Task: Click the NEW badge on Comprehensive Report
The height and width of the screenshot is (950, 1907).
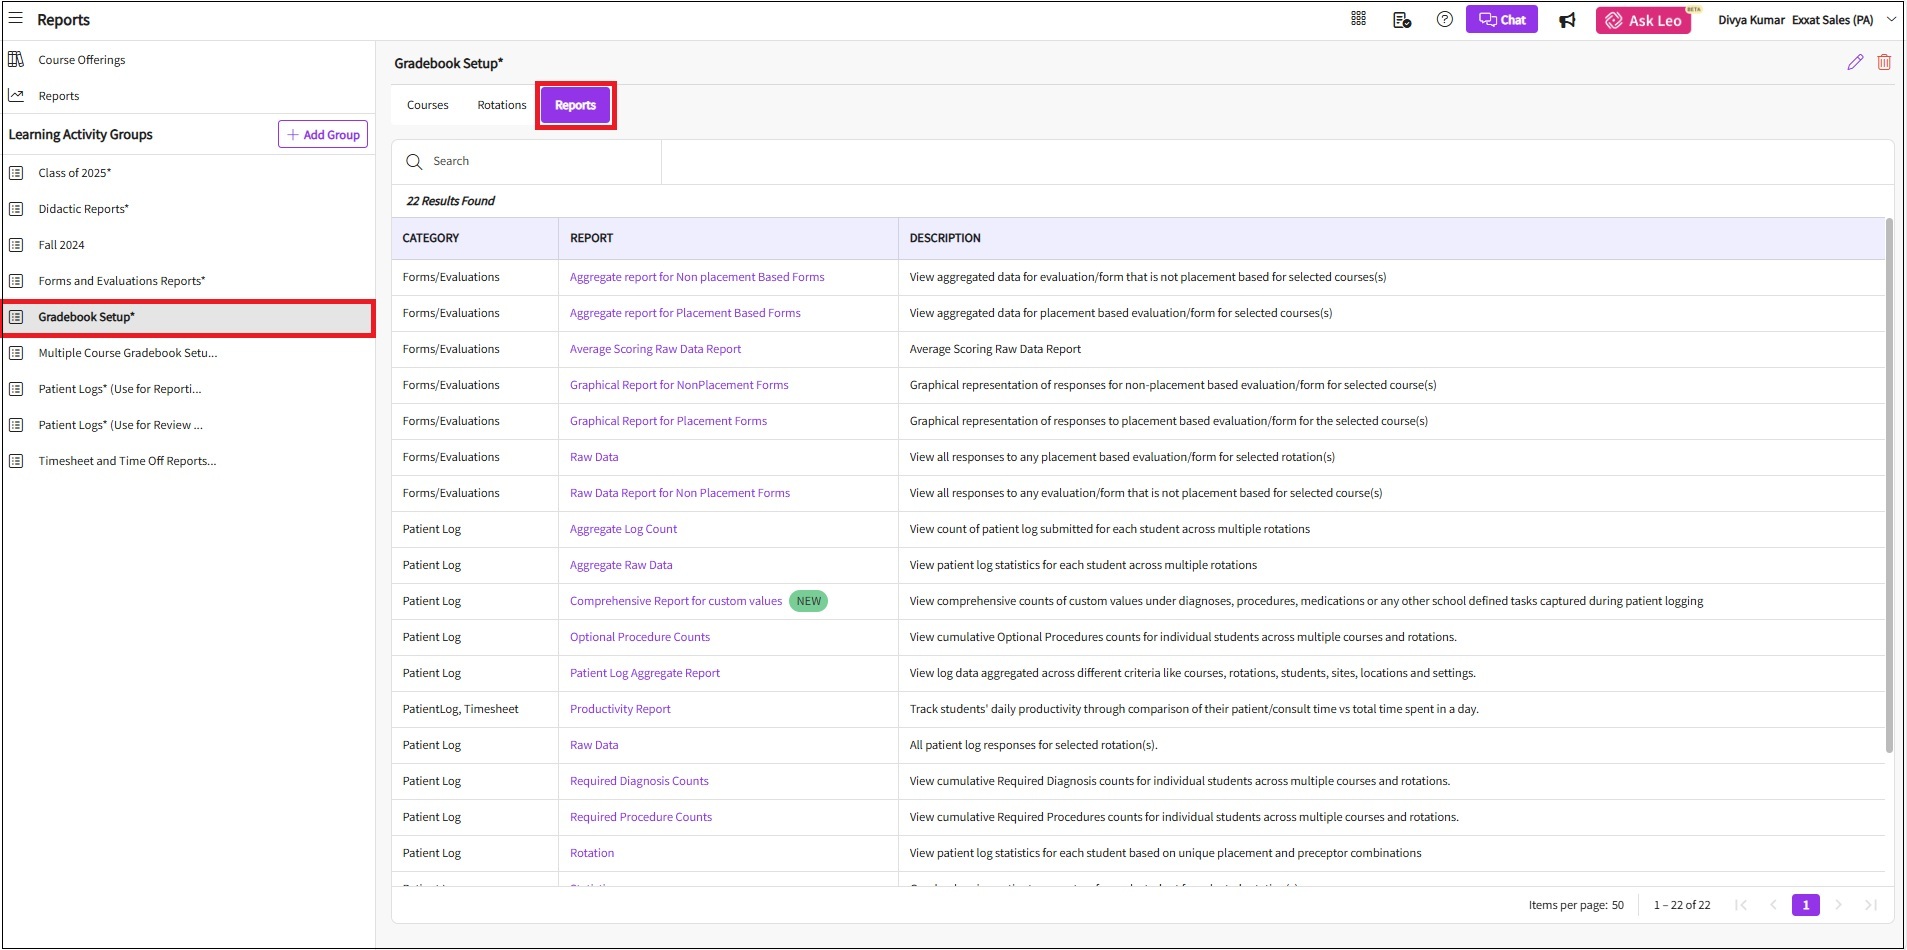Action: (809, 601)
